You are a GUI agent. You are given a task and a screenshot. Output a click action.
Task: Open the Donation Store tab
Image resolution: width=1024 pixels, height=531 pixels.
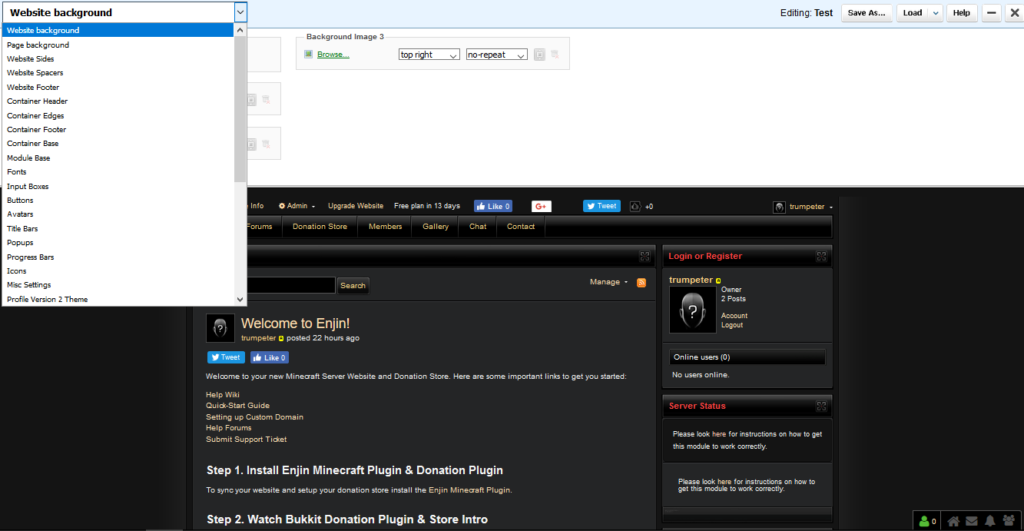pyautogui.click(x=320, y=227)
